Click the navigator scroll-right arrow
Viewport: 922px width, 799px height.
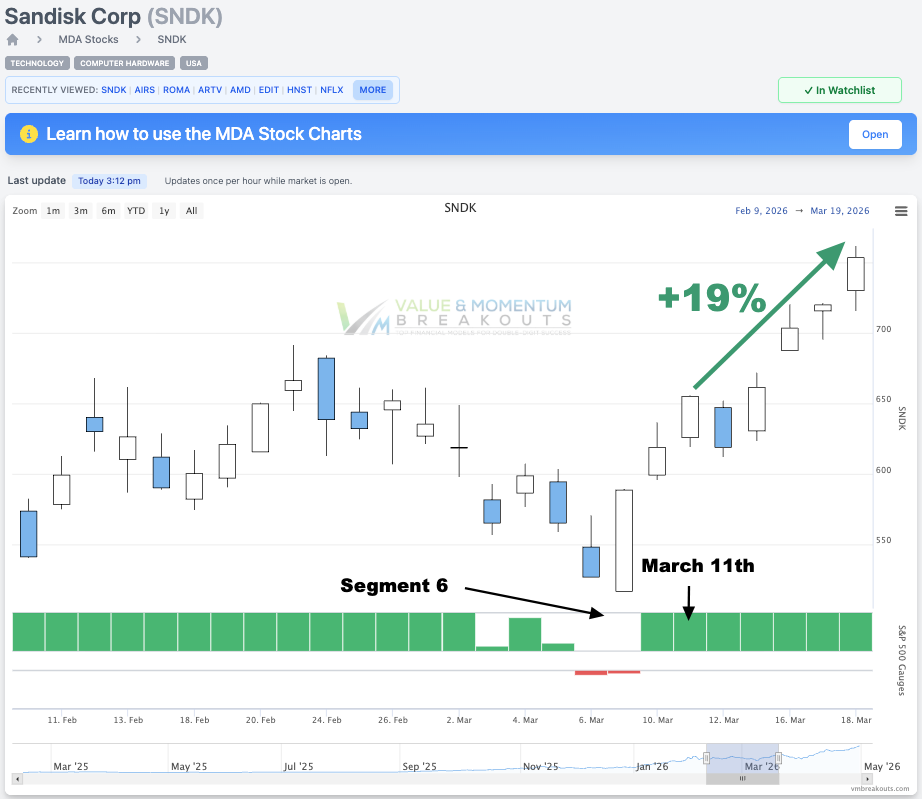pyautogui.click(x=867, y=779)
